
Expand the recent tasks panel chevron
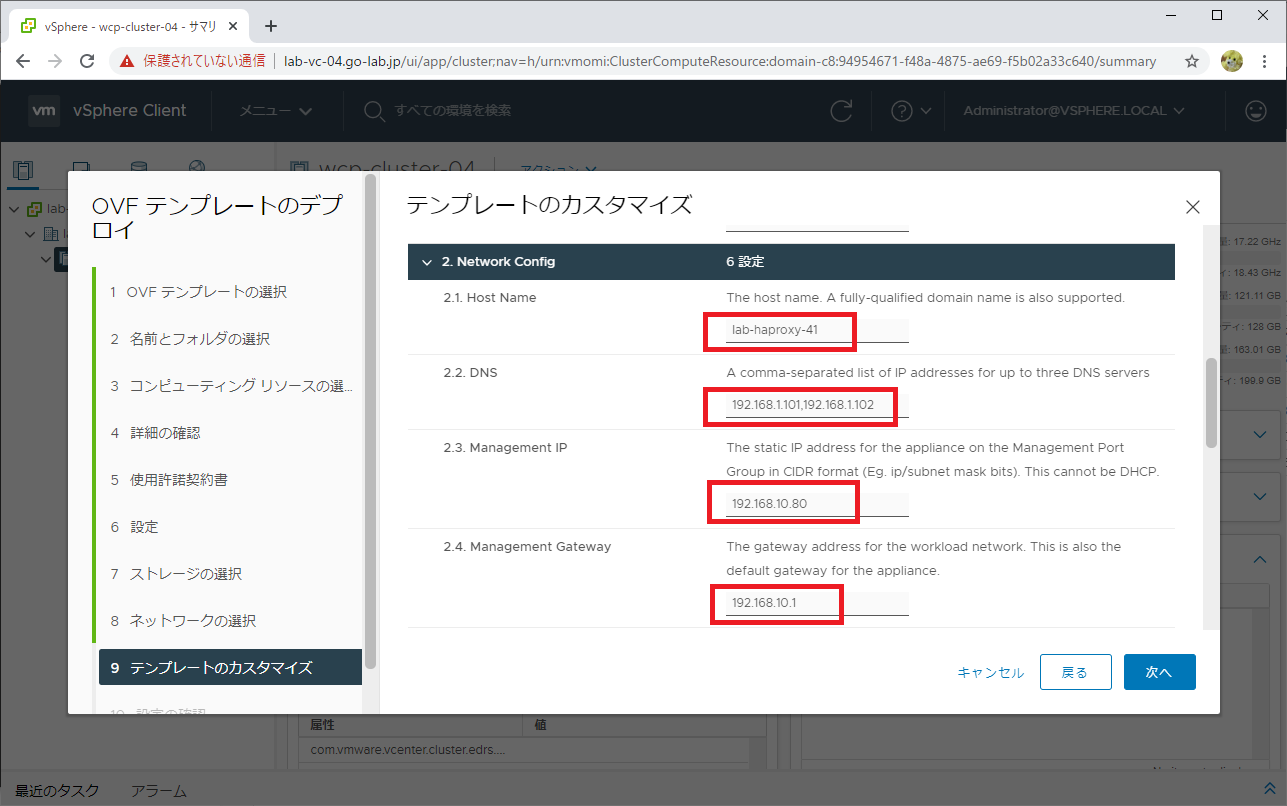click(1270, 789)
